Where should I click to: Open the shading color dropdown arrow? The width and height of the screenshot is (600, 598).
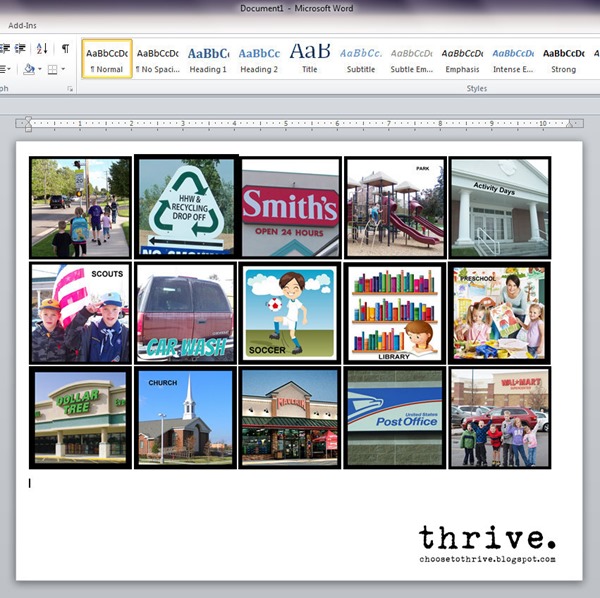39,69
